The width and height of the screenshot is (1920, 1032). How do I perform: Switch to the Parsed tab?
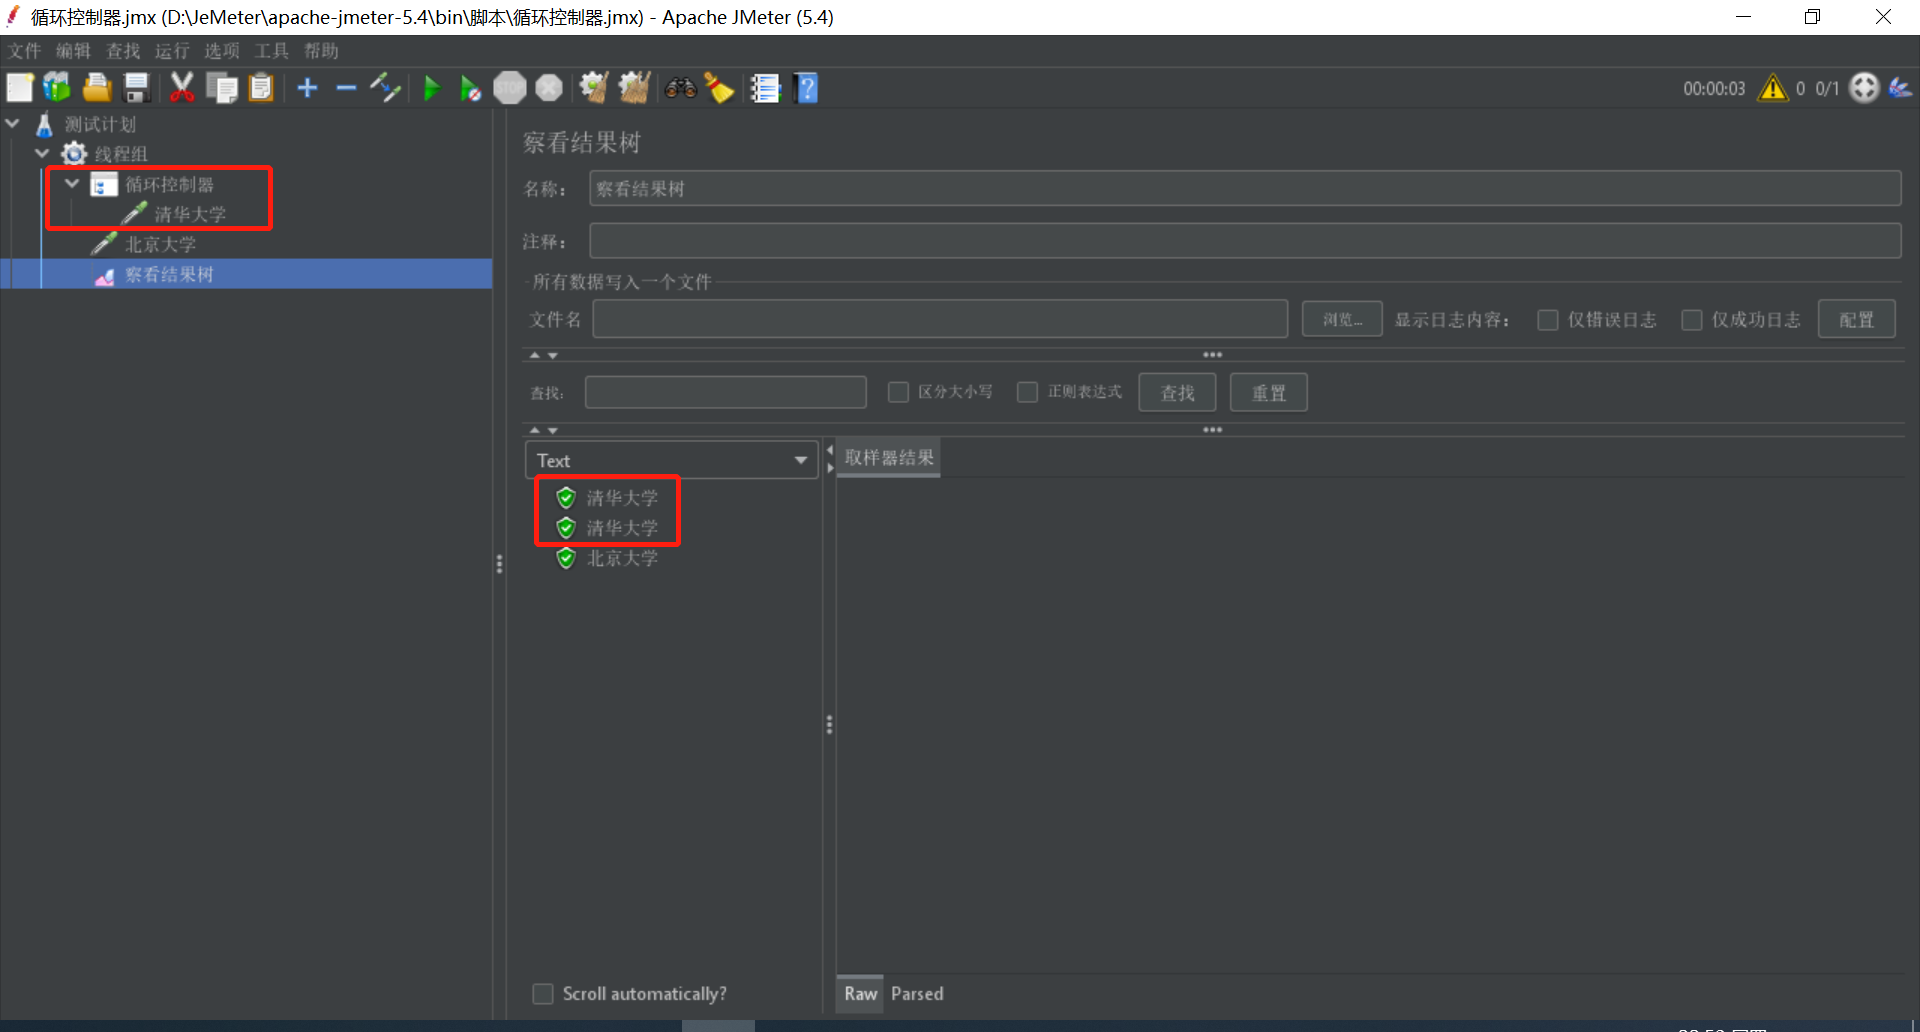pos(917,994)
